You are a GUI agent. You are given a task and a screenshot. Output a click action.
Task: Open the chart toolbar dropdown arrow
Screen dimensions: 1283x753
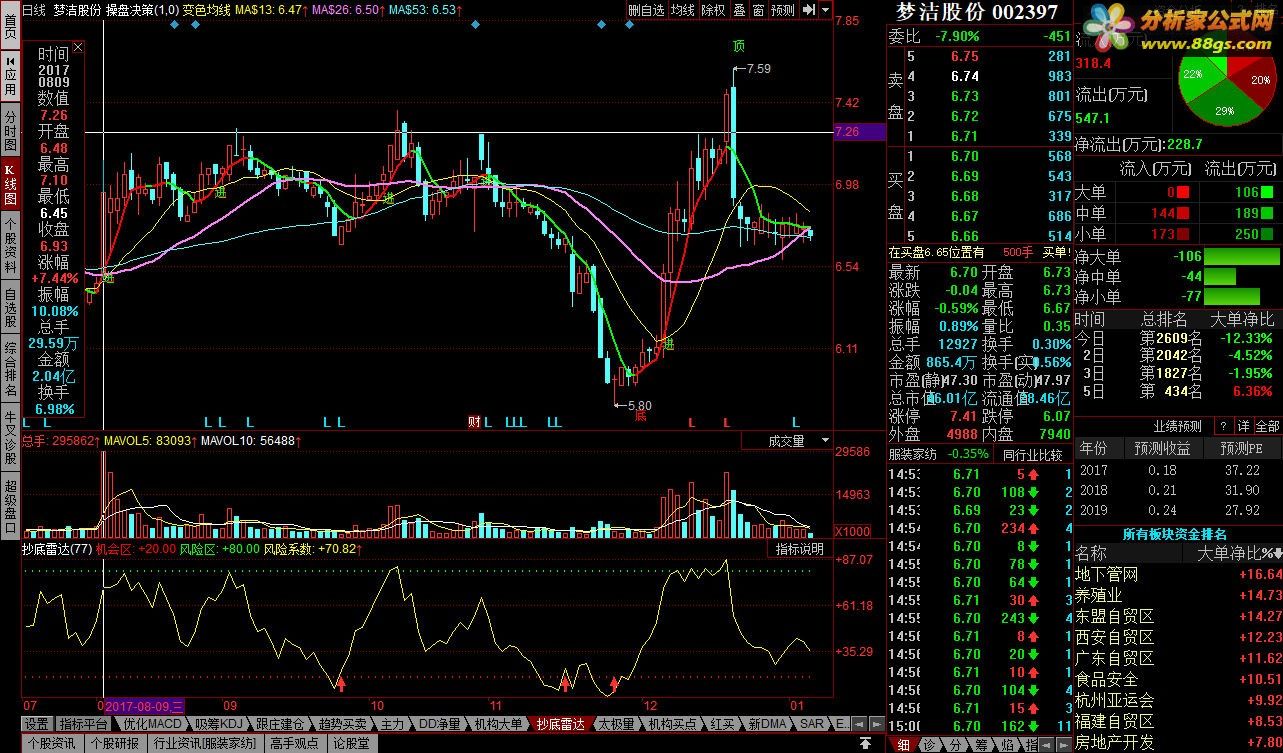pos(825,9)
